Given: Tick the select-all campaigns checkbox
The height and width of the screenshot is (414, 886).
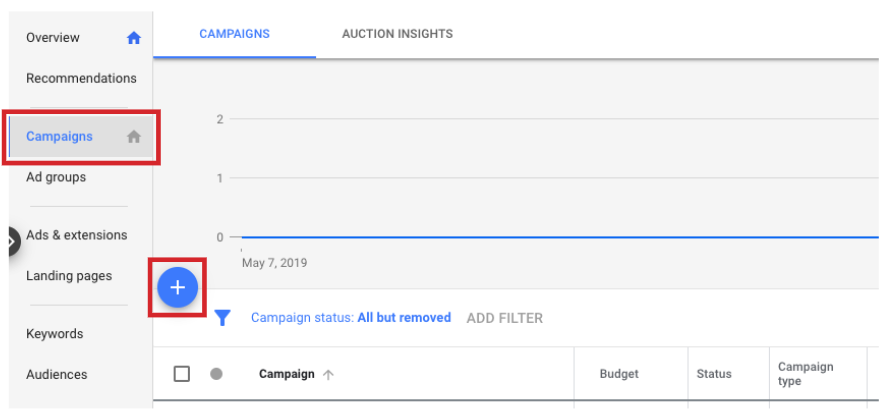Looking at the screenshot, I should [x=182, y=374].
